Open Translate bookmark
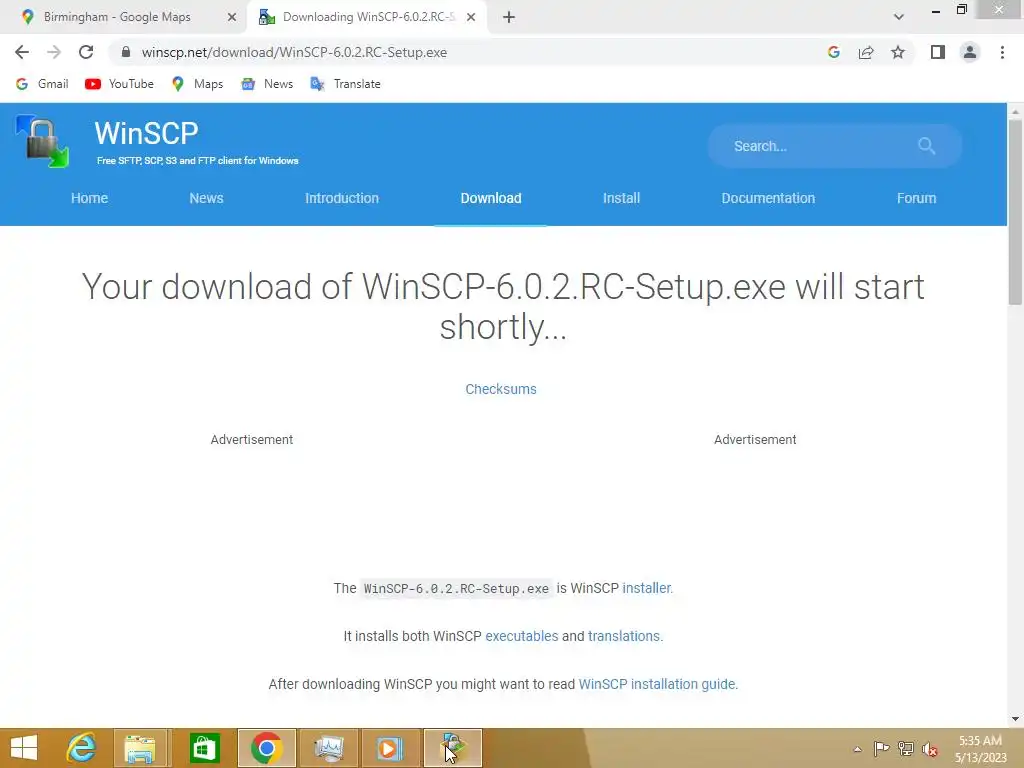 345,84
